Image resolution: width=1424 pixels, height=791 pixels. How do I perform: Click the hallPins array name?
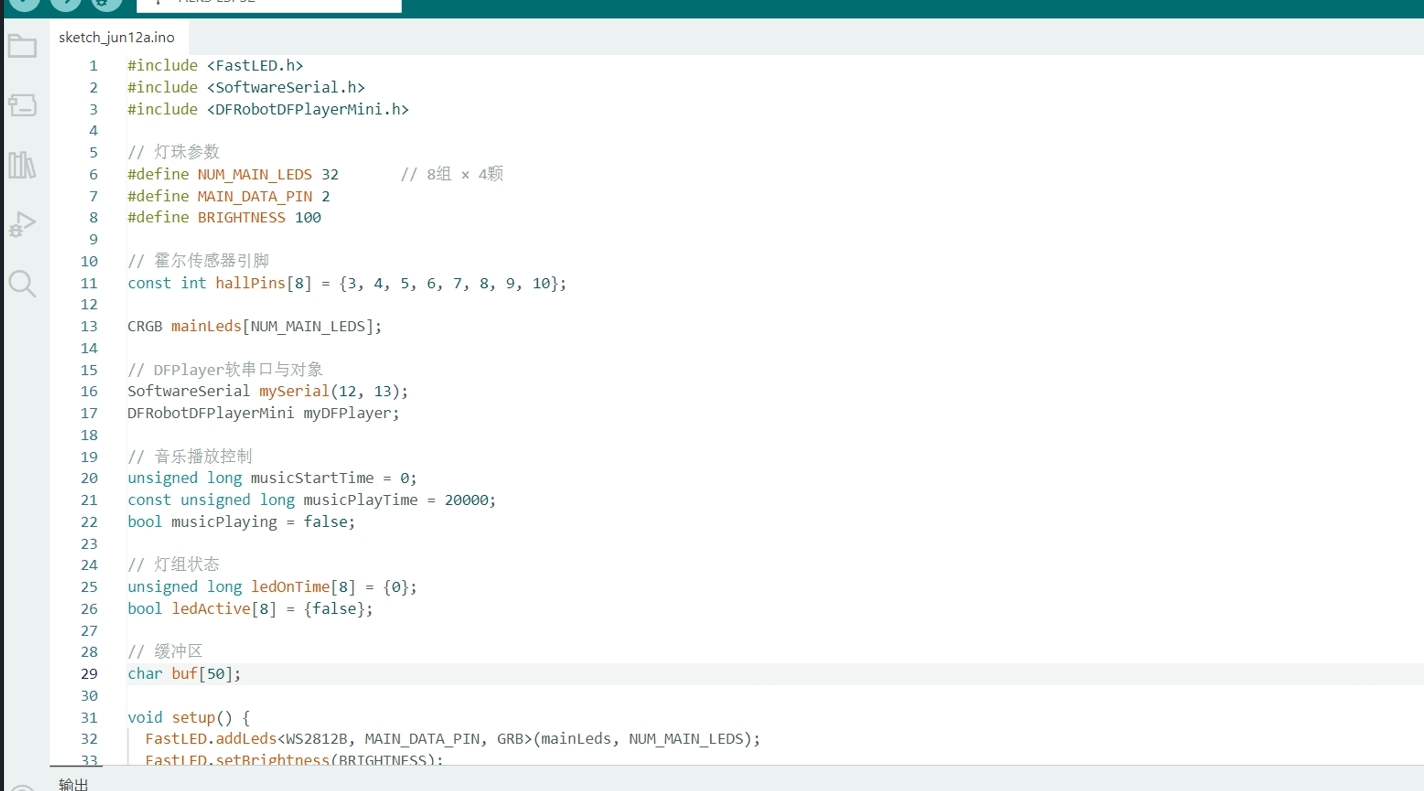pos(250,283)
